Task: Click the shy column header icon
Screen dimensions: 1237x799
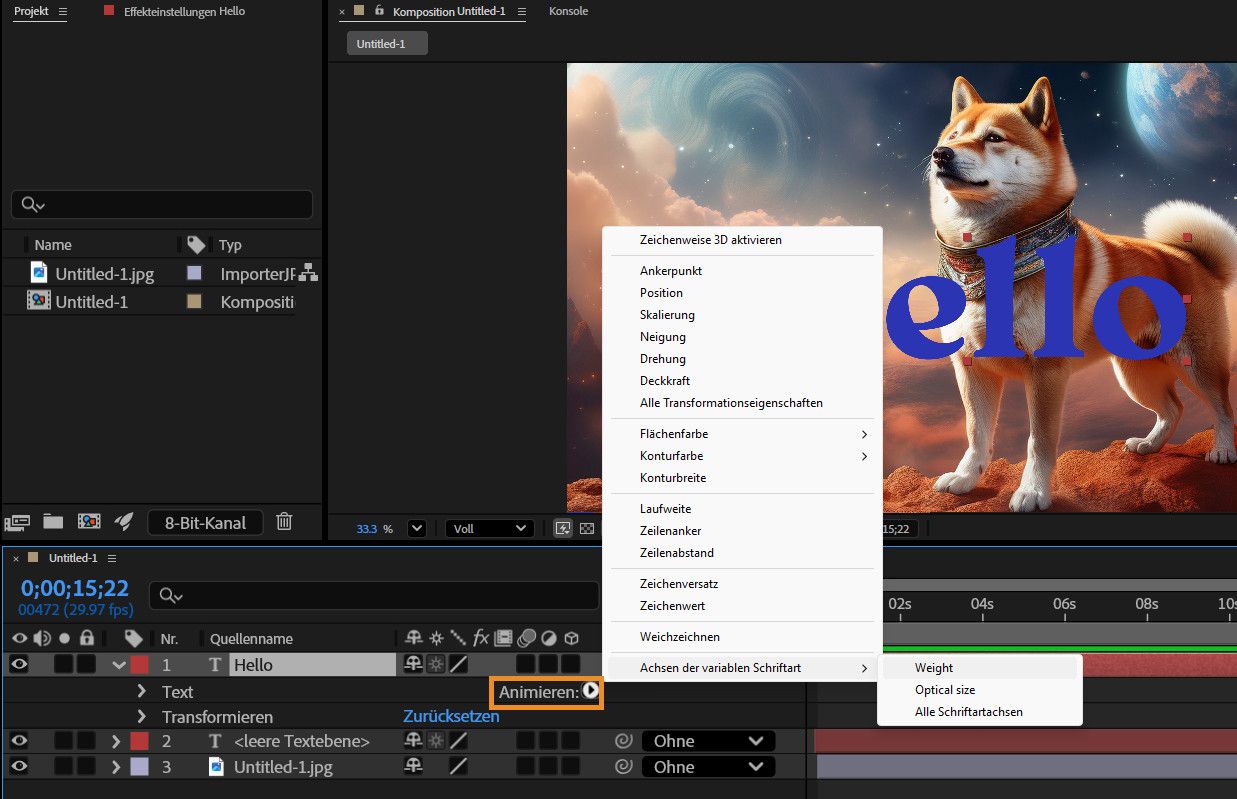Action: 413,637
